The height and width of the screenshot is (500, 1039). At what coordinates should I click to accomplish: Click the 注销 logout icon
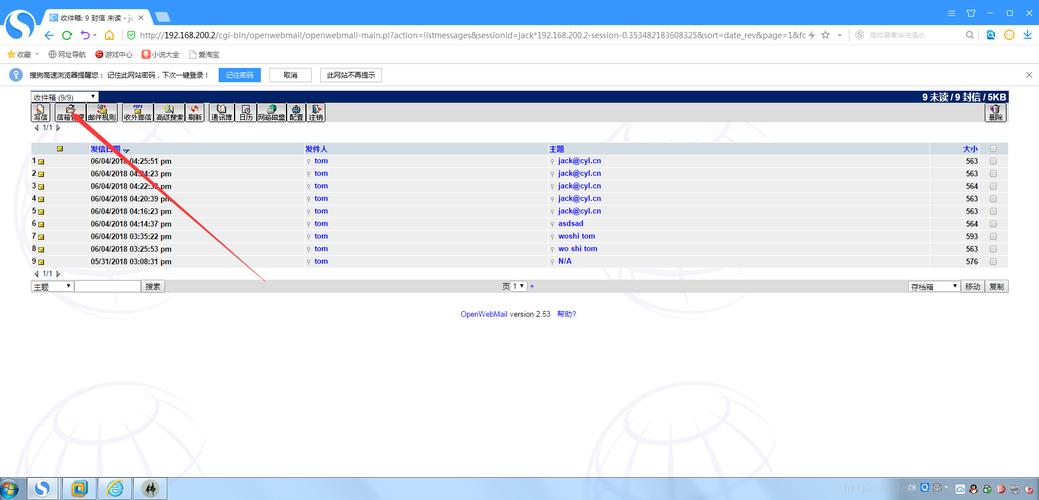[316, 113]
